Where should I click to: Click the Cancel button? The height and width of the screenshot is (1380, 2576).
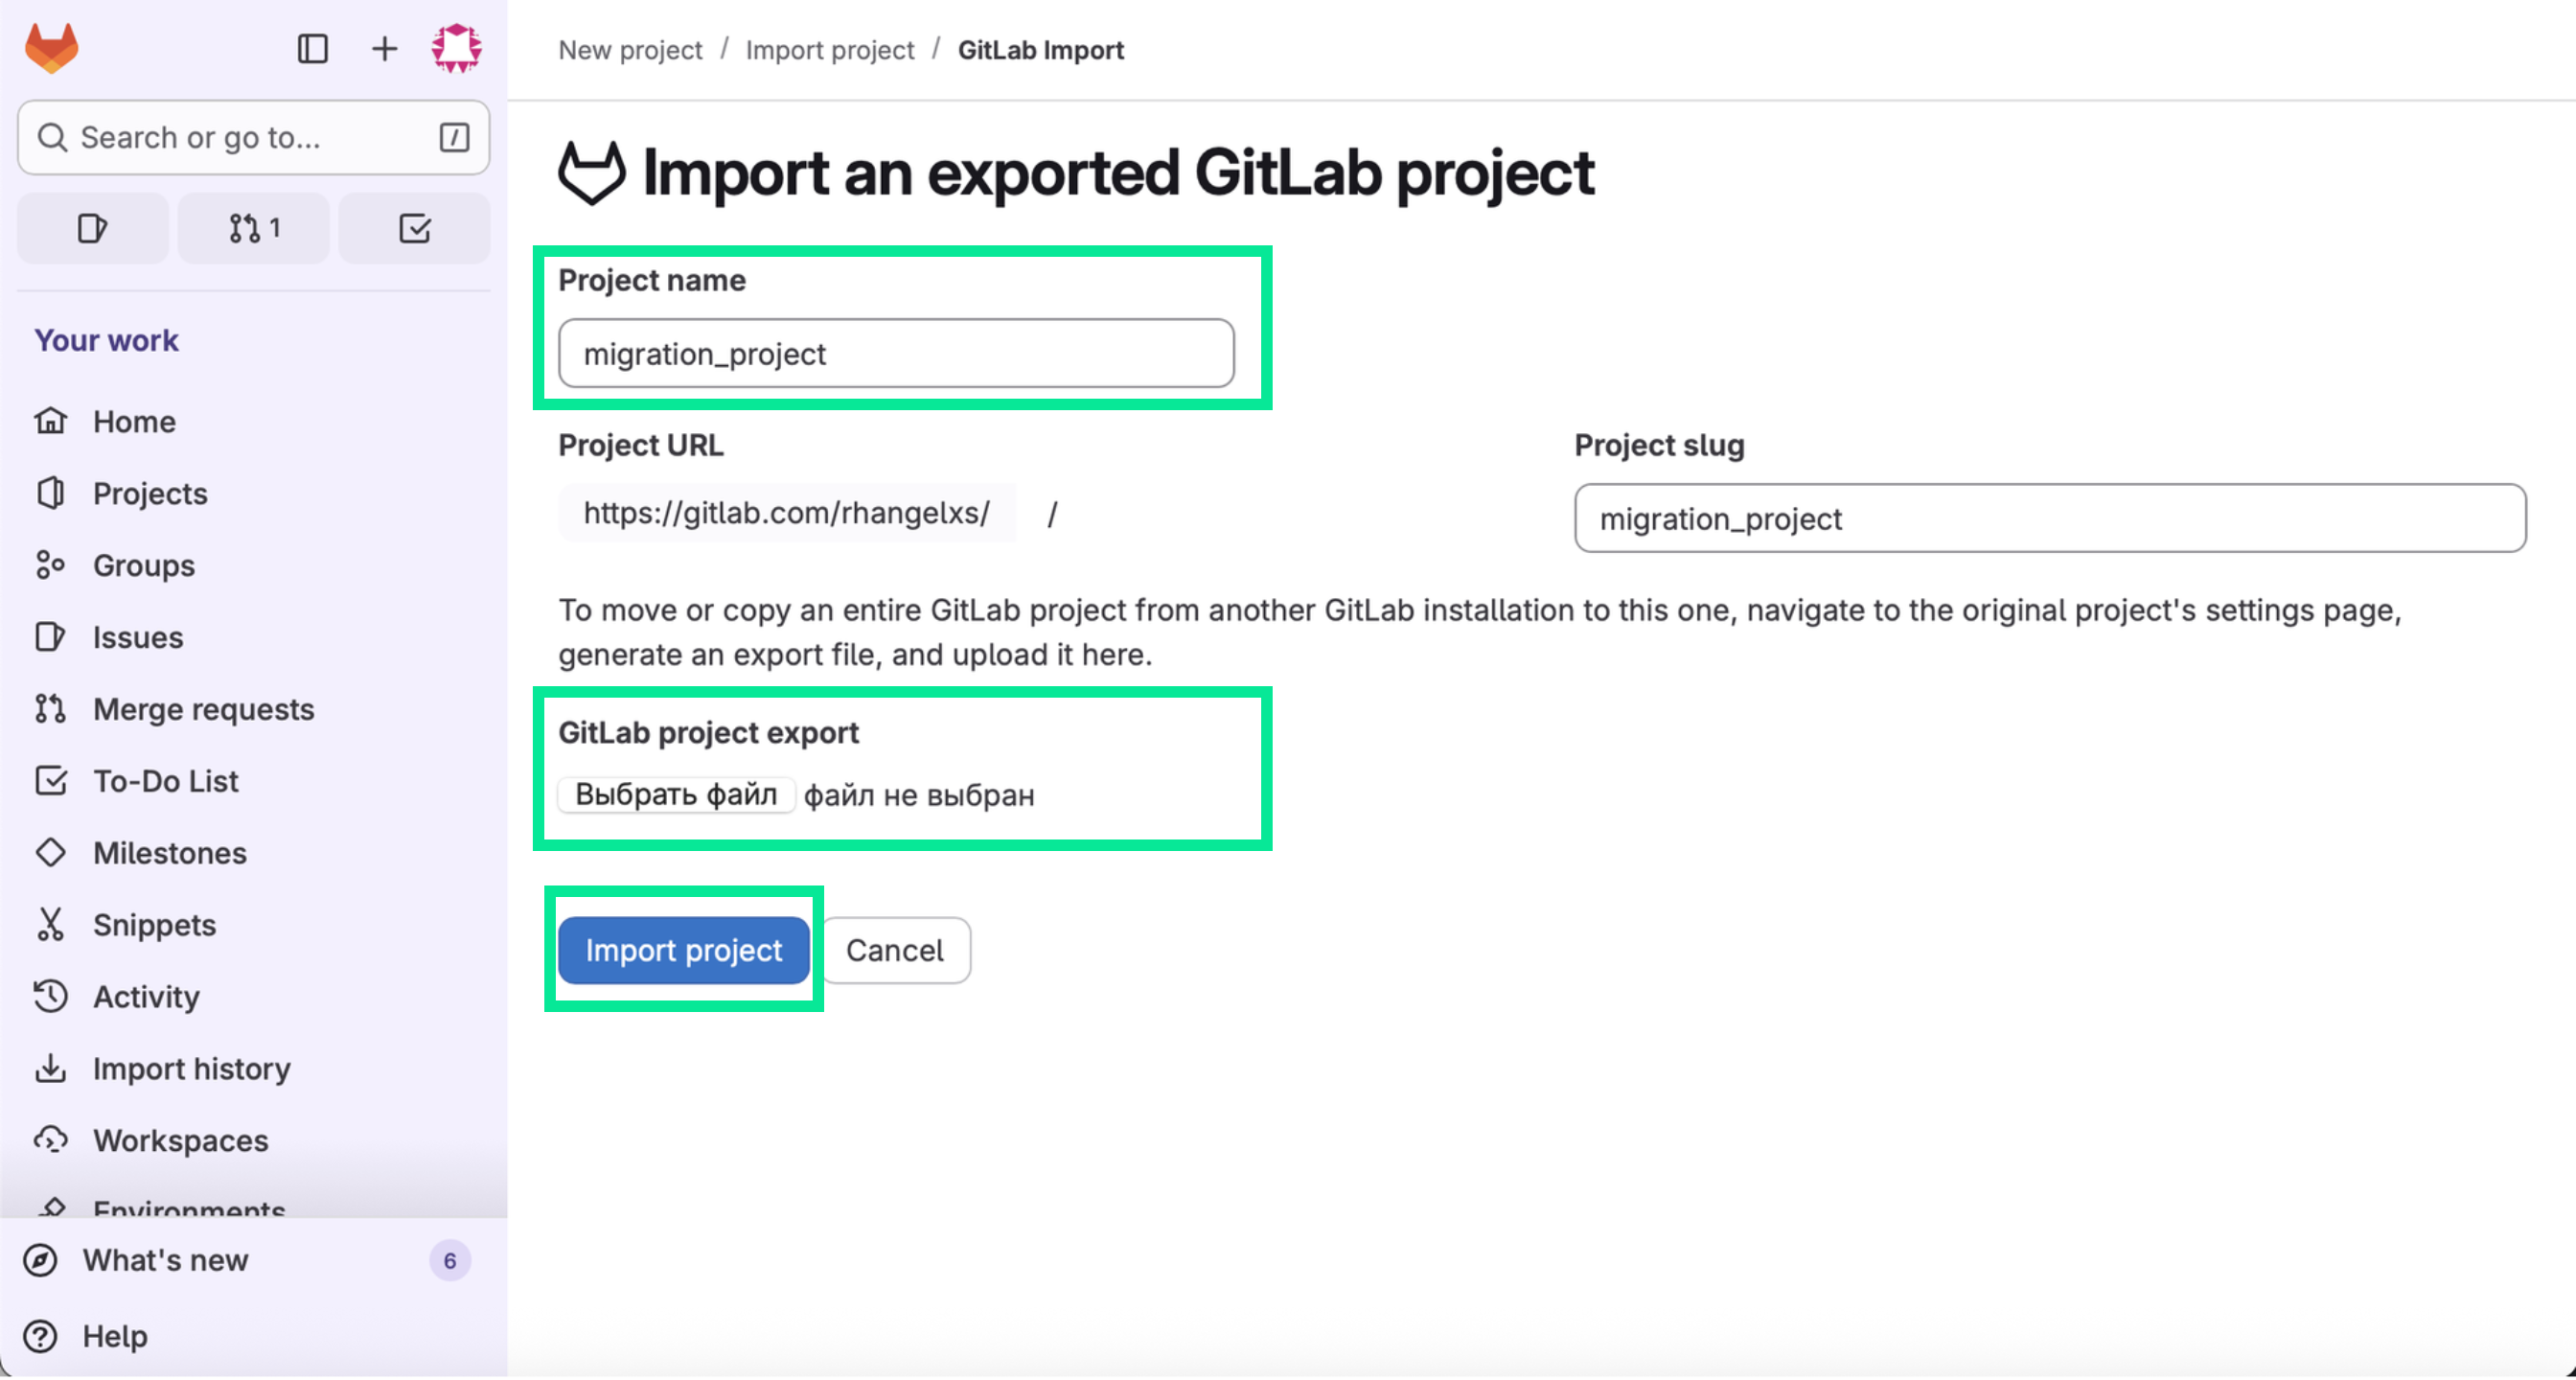point(895,950)
